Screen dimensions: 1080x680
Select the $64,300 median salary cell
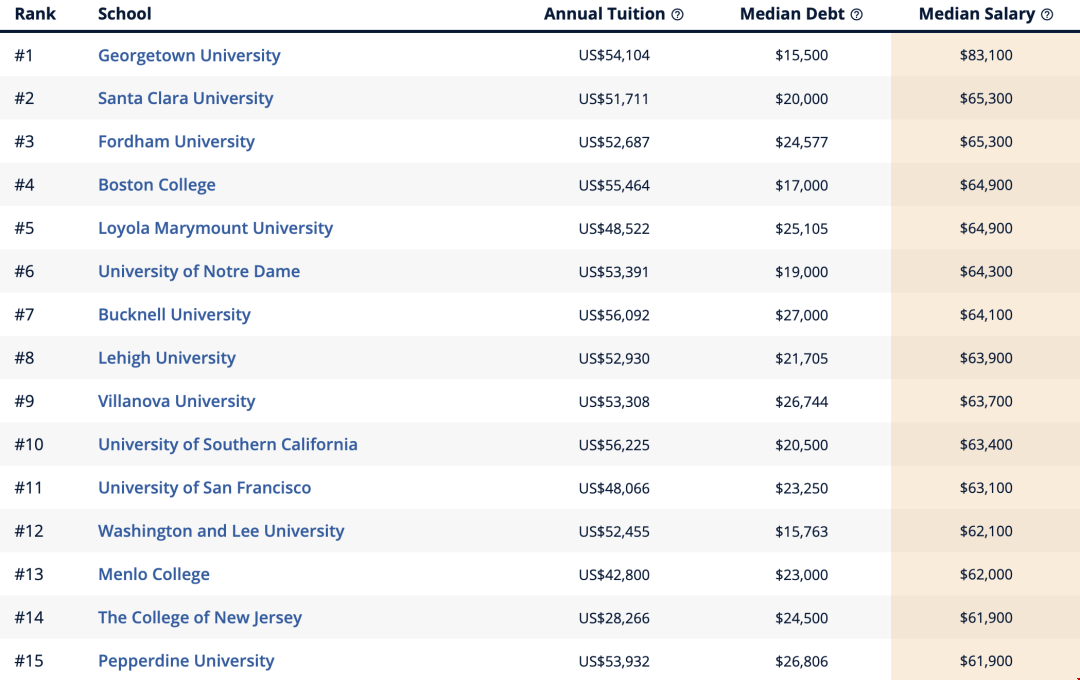986,271
